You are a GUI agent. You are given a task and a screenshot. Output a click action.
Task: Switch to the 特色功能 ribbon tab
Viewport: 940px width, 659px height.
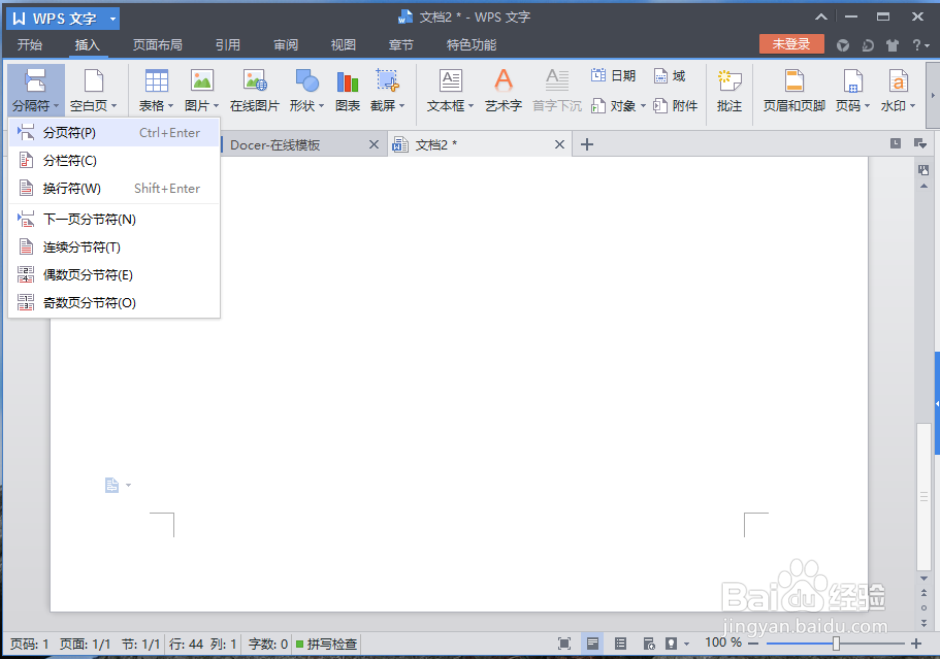coord(471,45)
